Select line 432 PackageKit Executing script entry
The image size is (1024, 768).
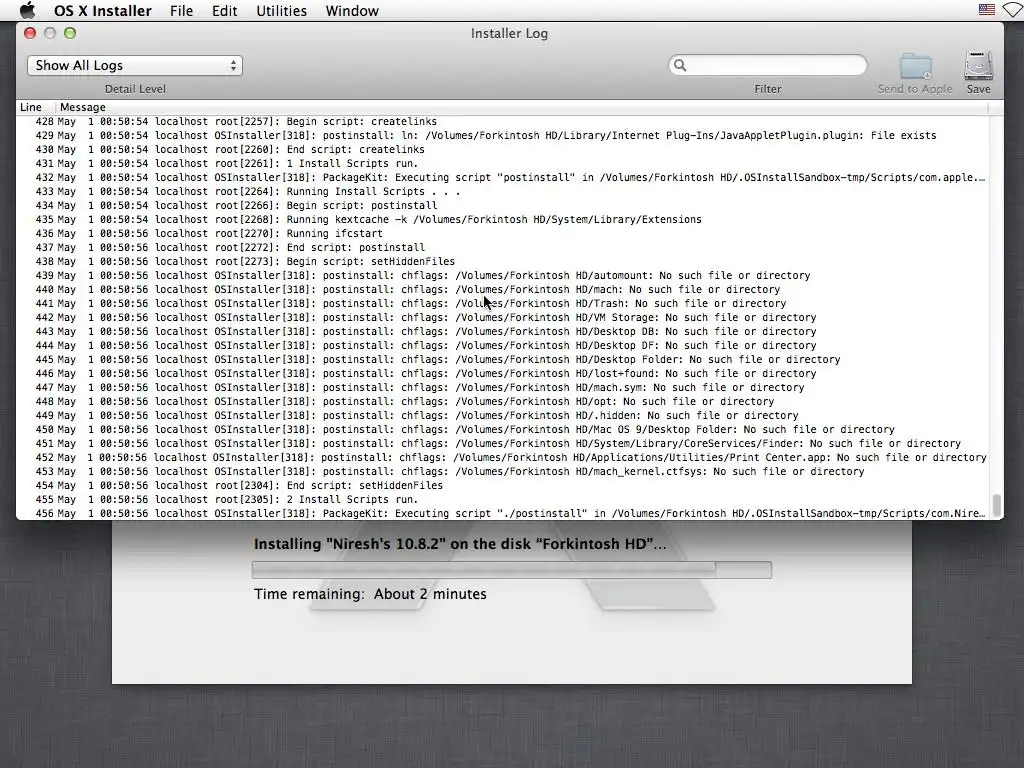(x=503, y=178)
